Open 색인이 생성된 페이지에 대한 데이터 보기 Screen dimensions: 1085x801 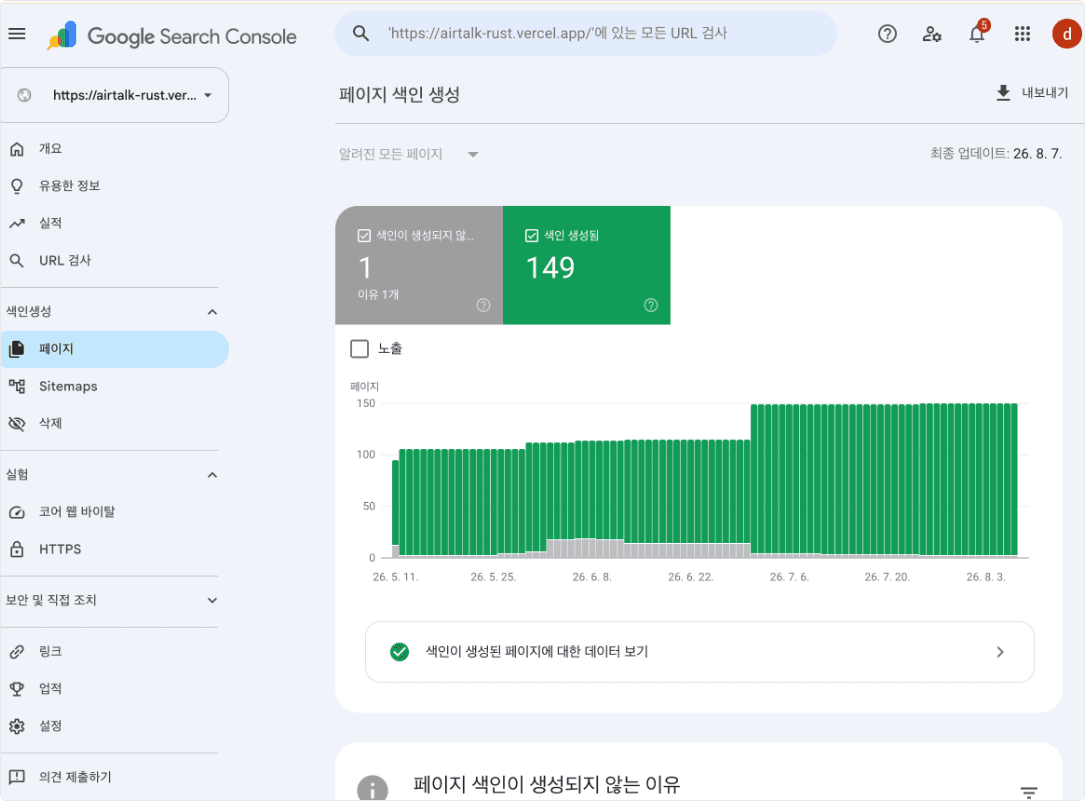coord(700,652)
